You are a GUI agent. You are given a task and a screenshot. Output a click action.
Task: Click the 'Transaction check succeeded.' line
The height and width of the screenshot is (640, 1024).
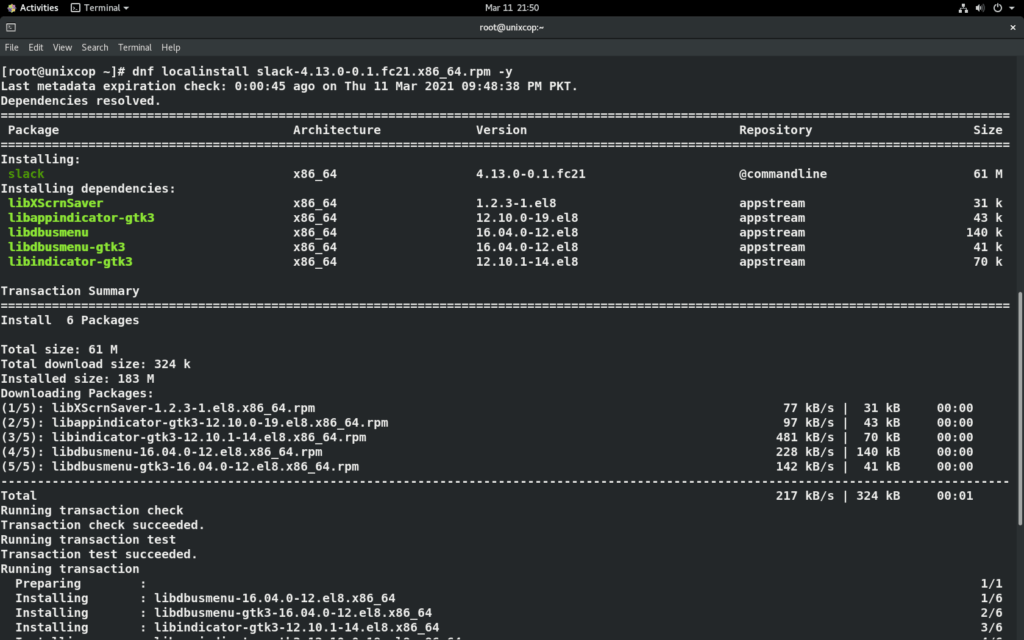pyautogui.click(x=103, y=525)
